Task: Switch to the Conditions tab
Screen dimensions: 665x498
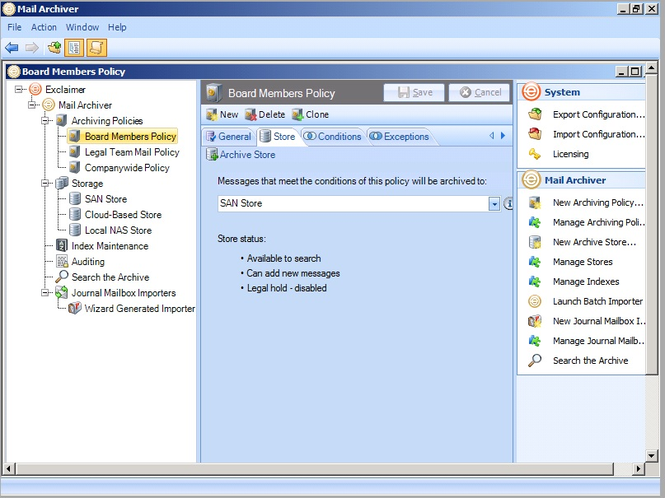Action: tap(333, 137)
